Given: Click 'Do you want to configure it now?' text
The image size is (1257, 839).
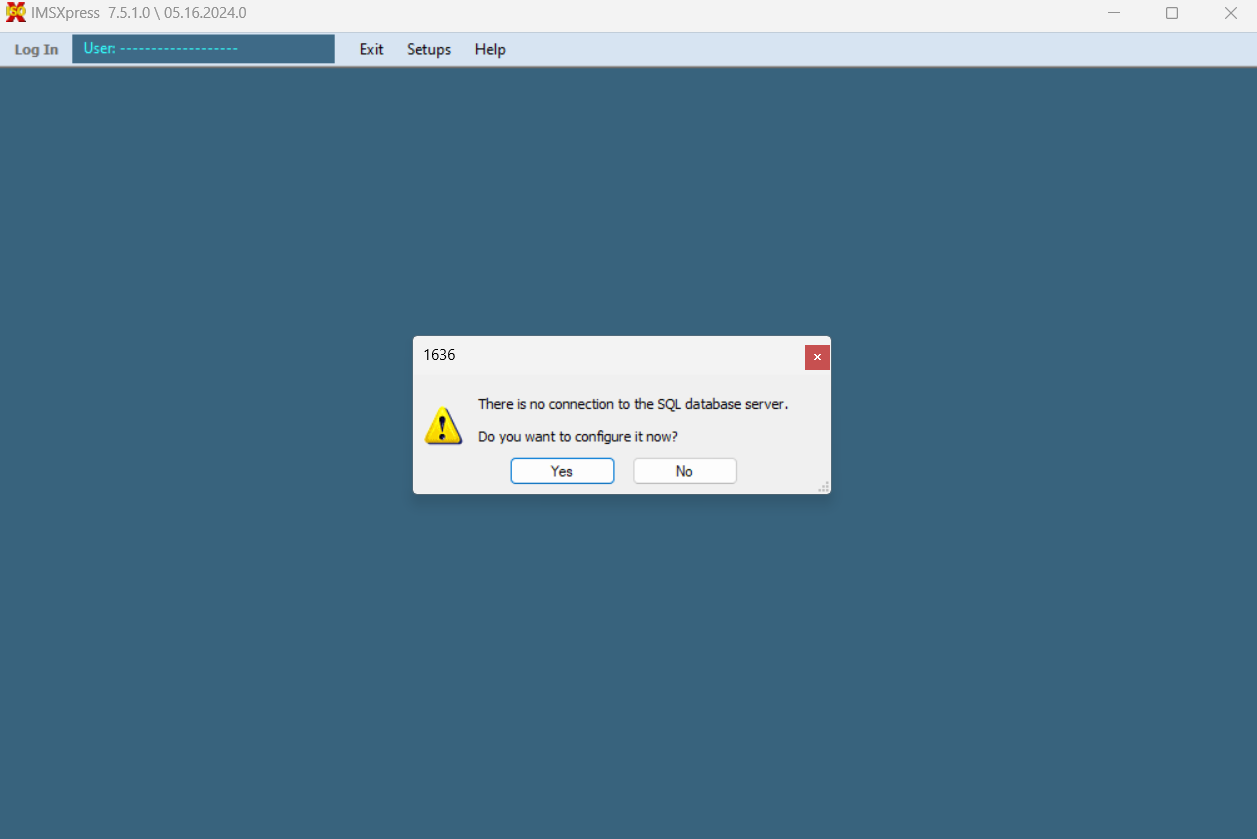Looking at the screenshot, I should coord(577,437).
